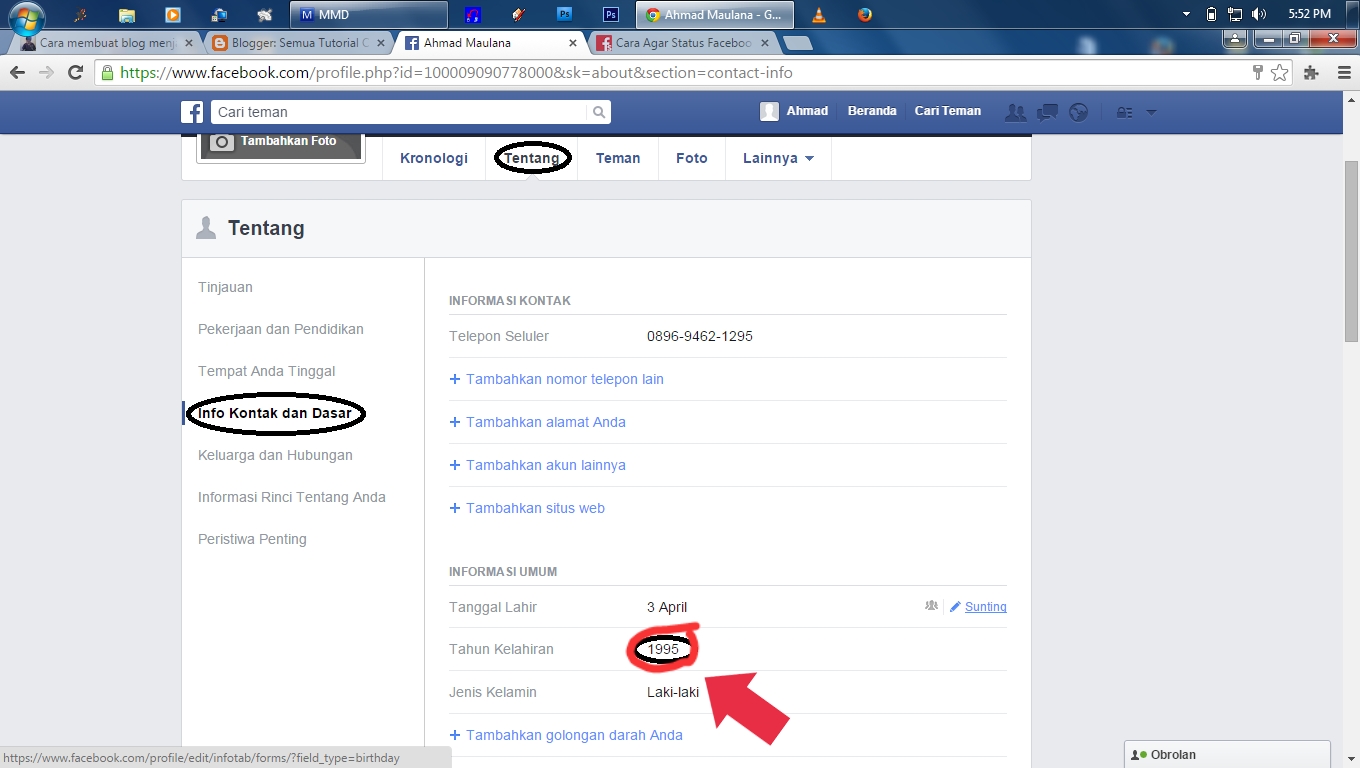Open the Tentang tab

click(532, 158)
